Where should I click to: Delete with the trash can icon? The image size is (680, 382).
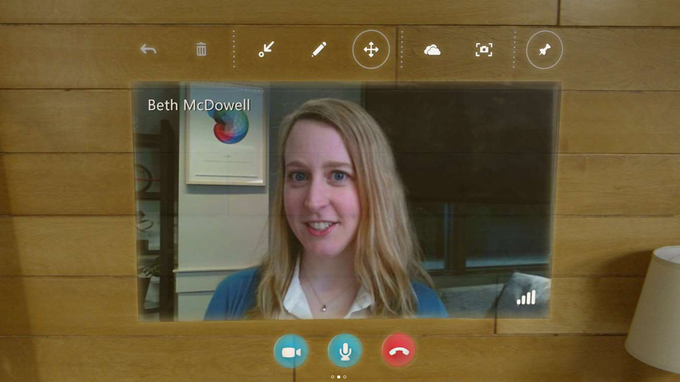click(x=201, y=49)
